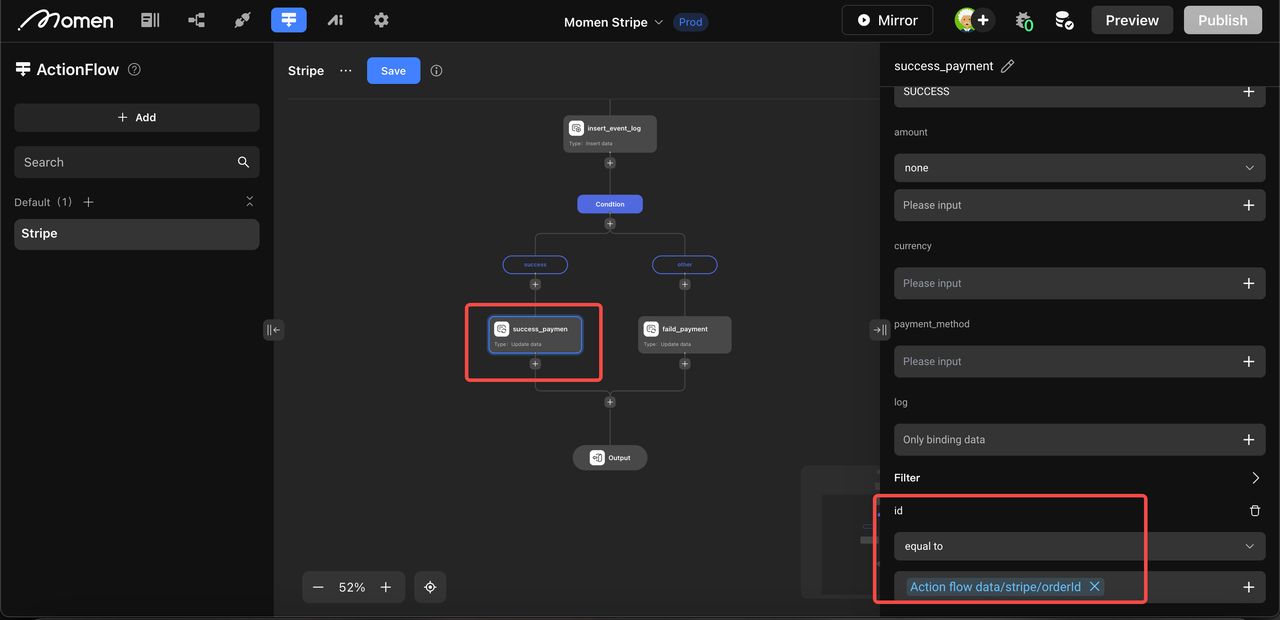1280x620 pixels.
Task: Open the 'equal to' operator dropdown
Action: (1080, 546)
